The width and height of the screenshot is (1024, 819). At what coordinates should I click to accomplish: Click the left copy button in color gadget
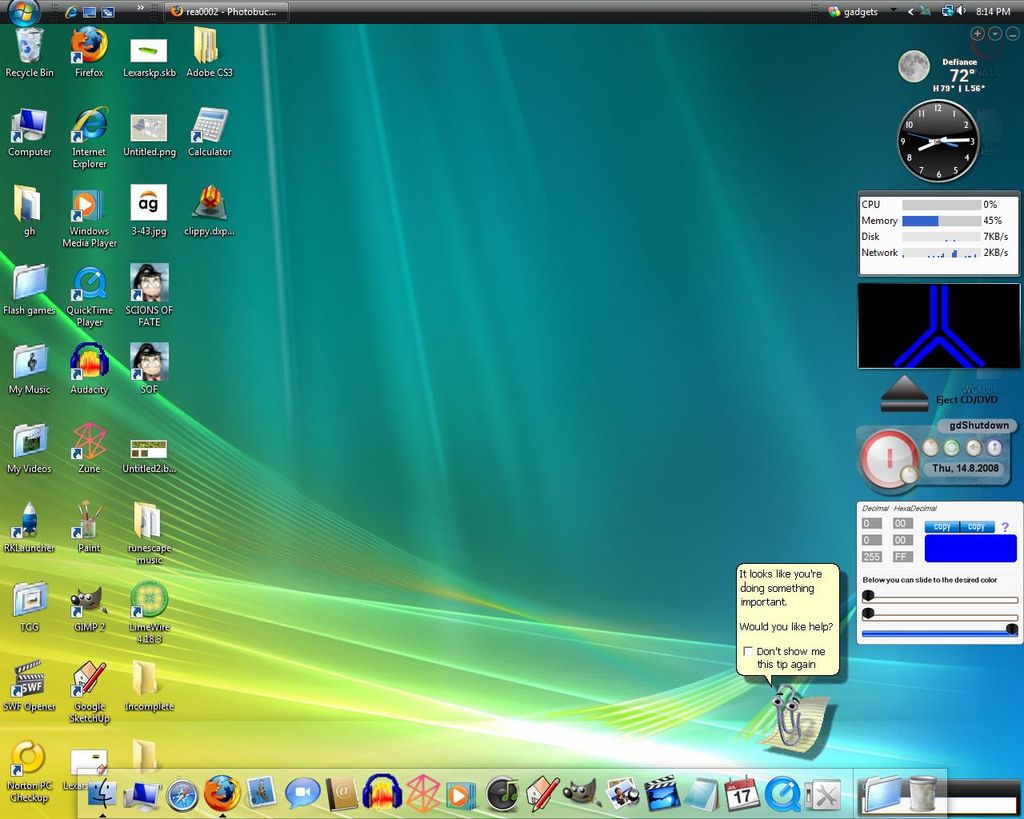(942, 526)
